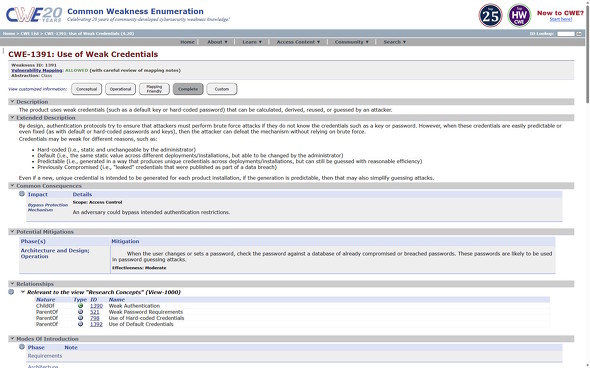Image resolution: width=590 pixels, height=368 pixels.
Task: Click the CWE 20 Years logo
Action: click(x=34, y=15)
